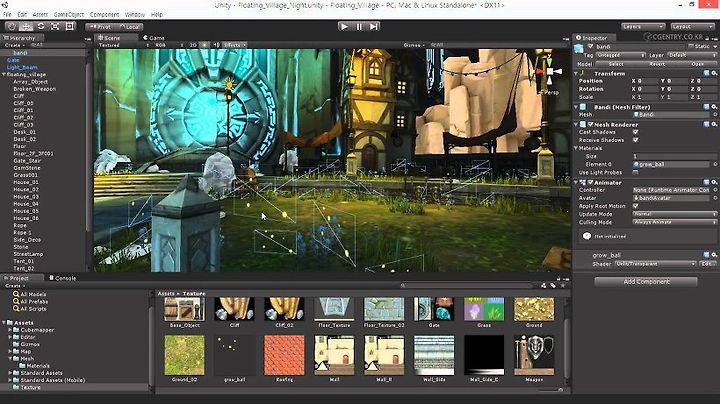
Task: Select the All Prefabs search filter
Action: coord(30,302)
